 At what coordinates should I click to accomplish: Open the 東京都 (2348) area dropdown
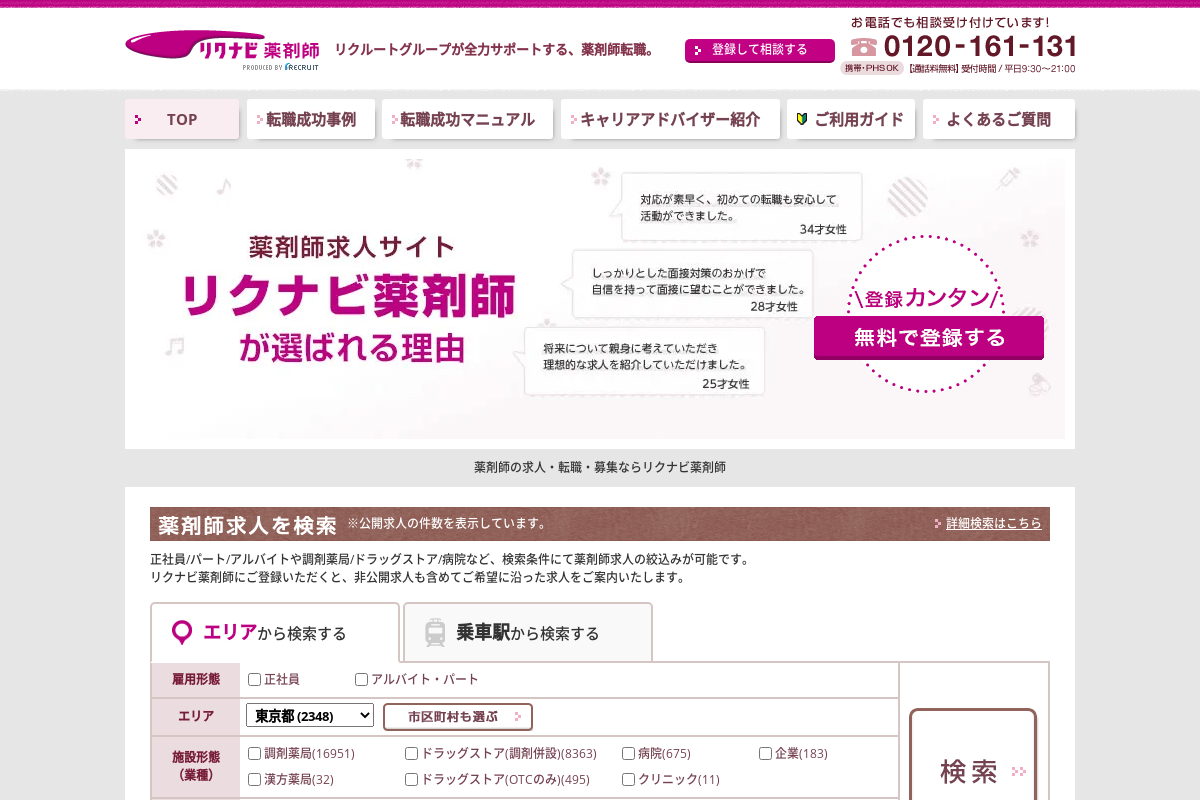coord(310,715)
